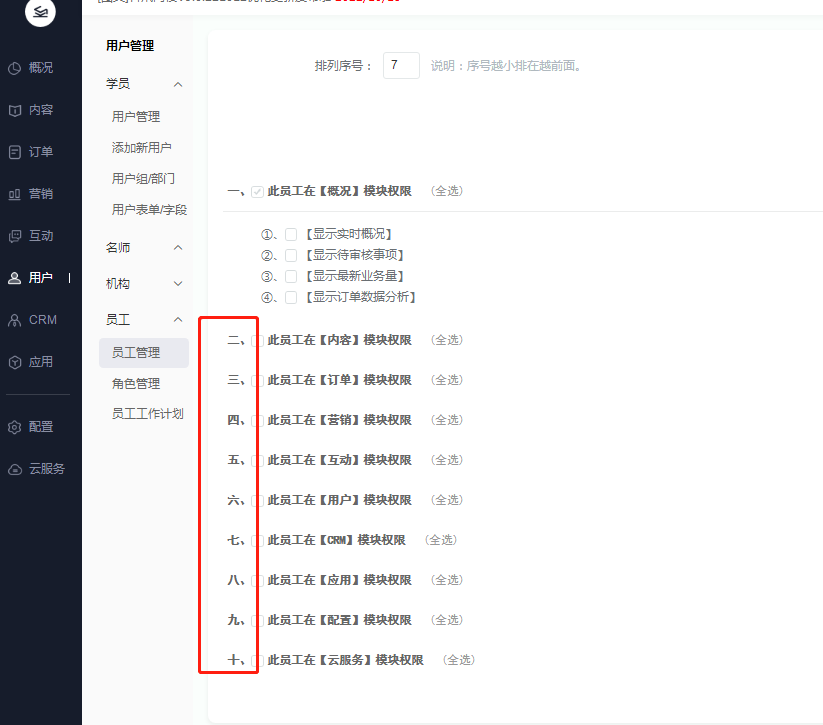Open 应用 in main sidebar

pyautogui.click(x=41, y=362)
